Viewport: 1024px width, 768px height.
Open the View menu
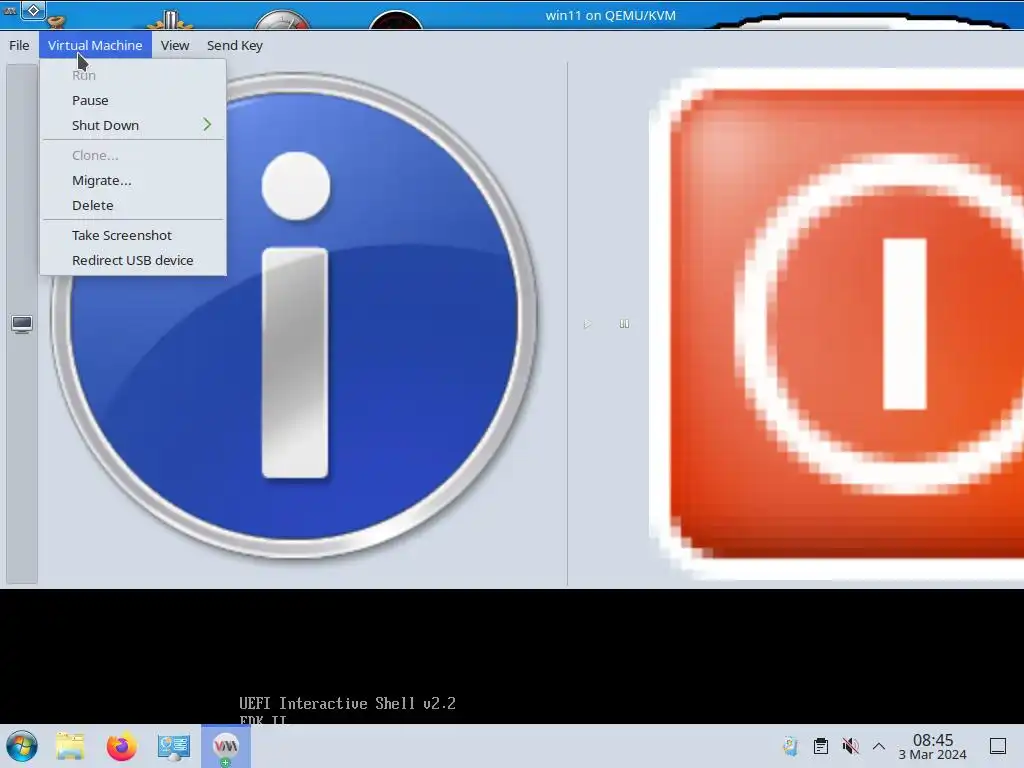175,45
